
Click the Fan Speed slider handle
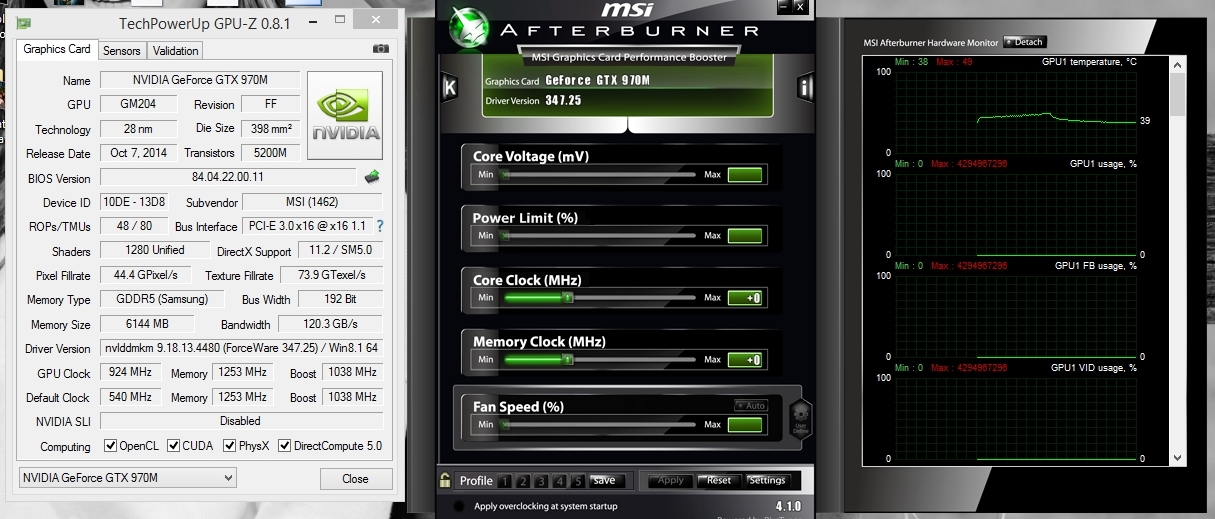[x=506, y=425]
